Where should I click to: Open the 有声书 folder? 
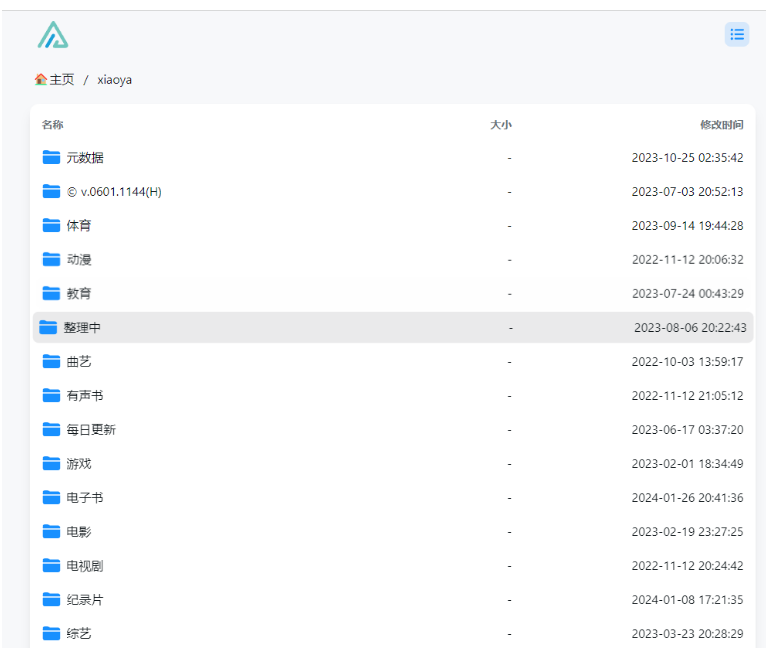tap(85, 396)
